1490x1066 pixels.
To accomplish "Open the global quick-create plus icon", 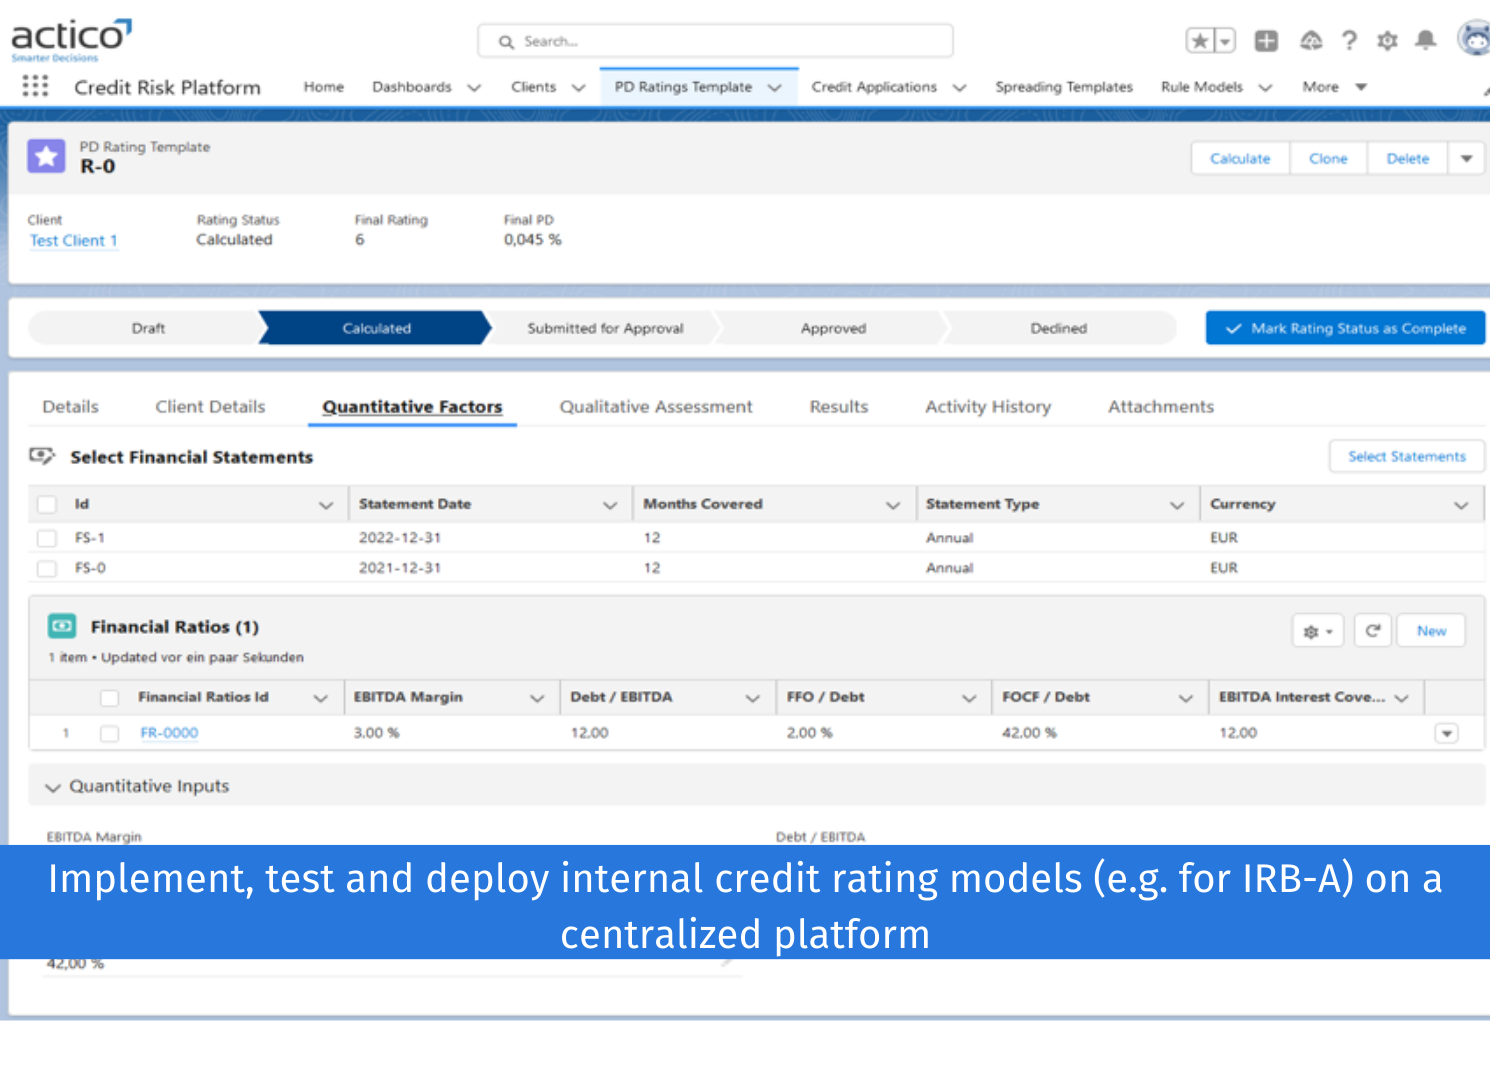I will coord(1266,40).
